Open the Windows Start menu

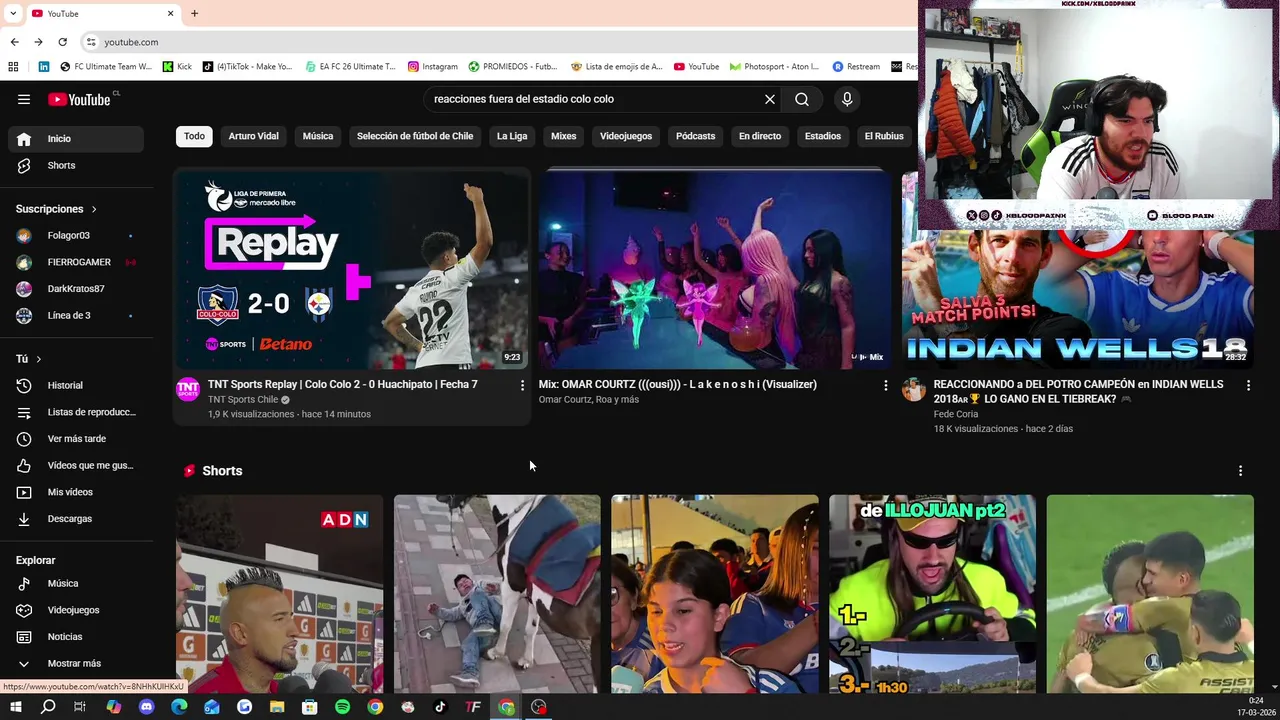15,707
